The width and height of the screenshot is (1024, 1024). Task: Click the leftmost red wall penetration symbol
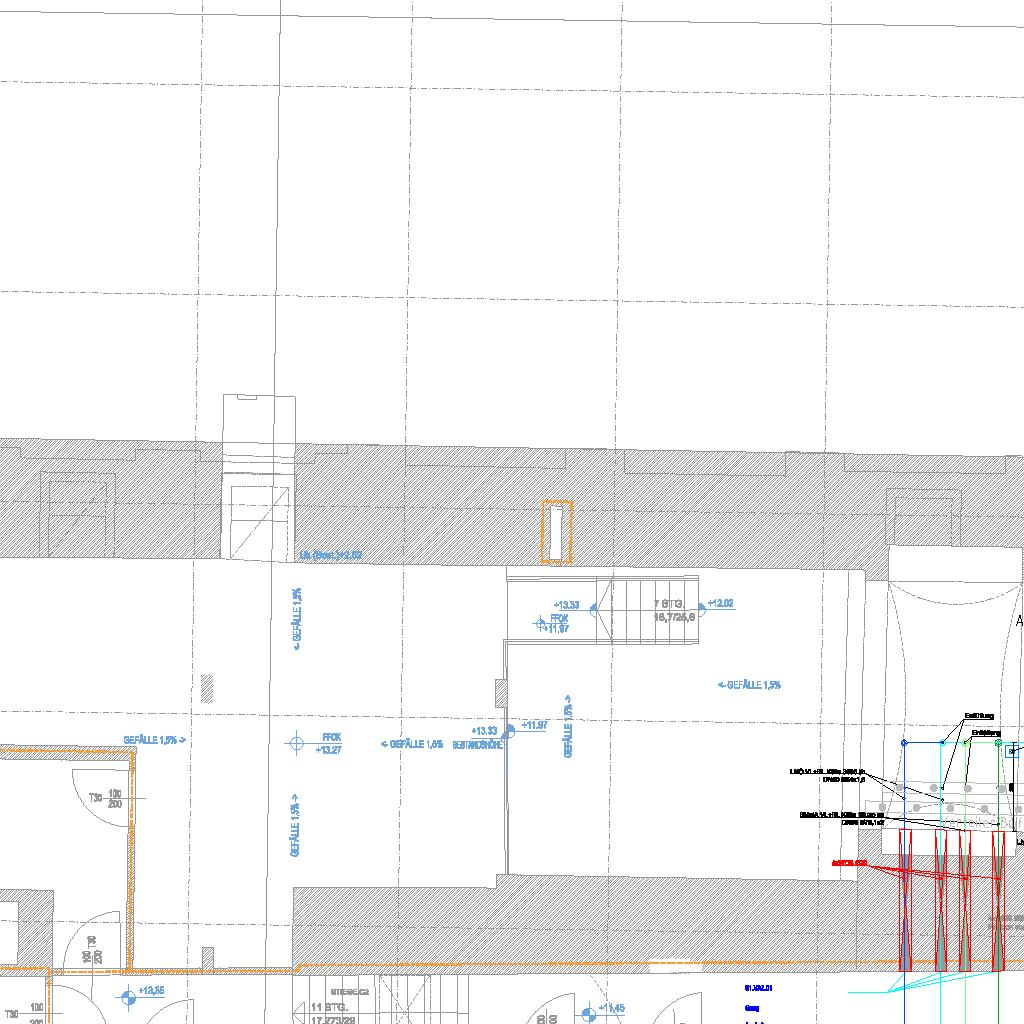906,900
